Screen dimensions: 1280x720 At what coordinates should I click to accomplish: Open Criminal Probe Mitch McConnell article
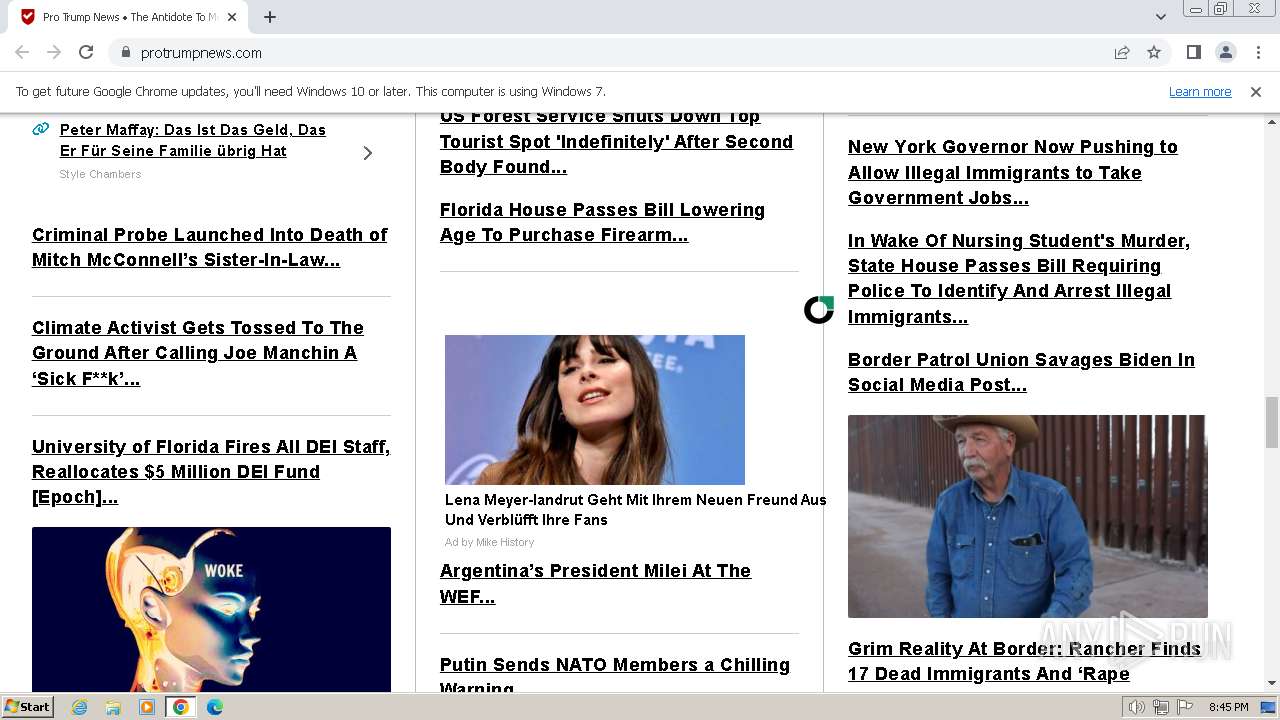[x=210, y=247]
